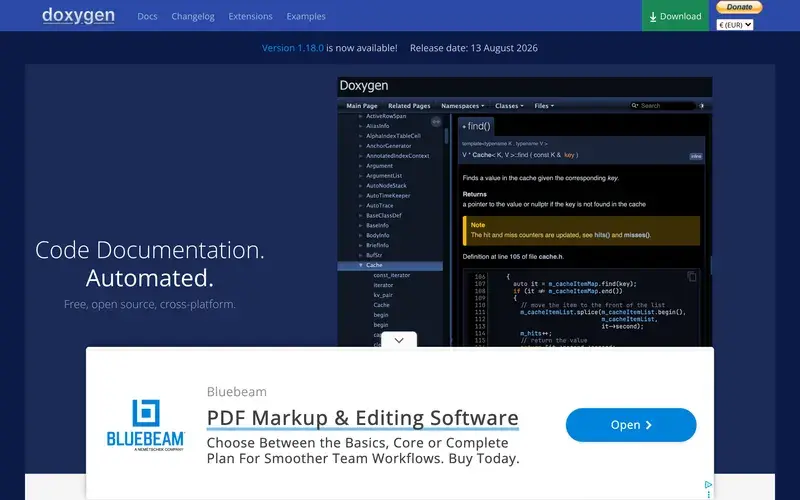
Task: Open the Changelog page
Action: tap(193, 16)
